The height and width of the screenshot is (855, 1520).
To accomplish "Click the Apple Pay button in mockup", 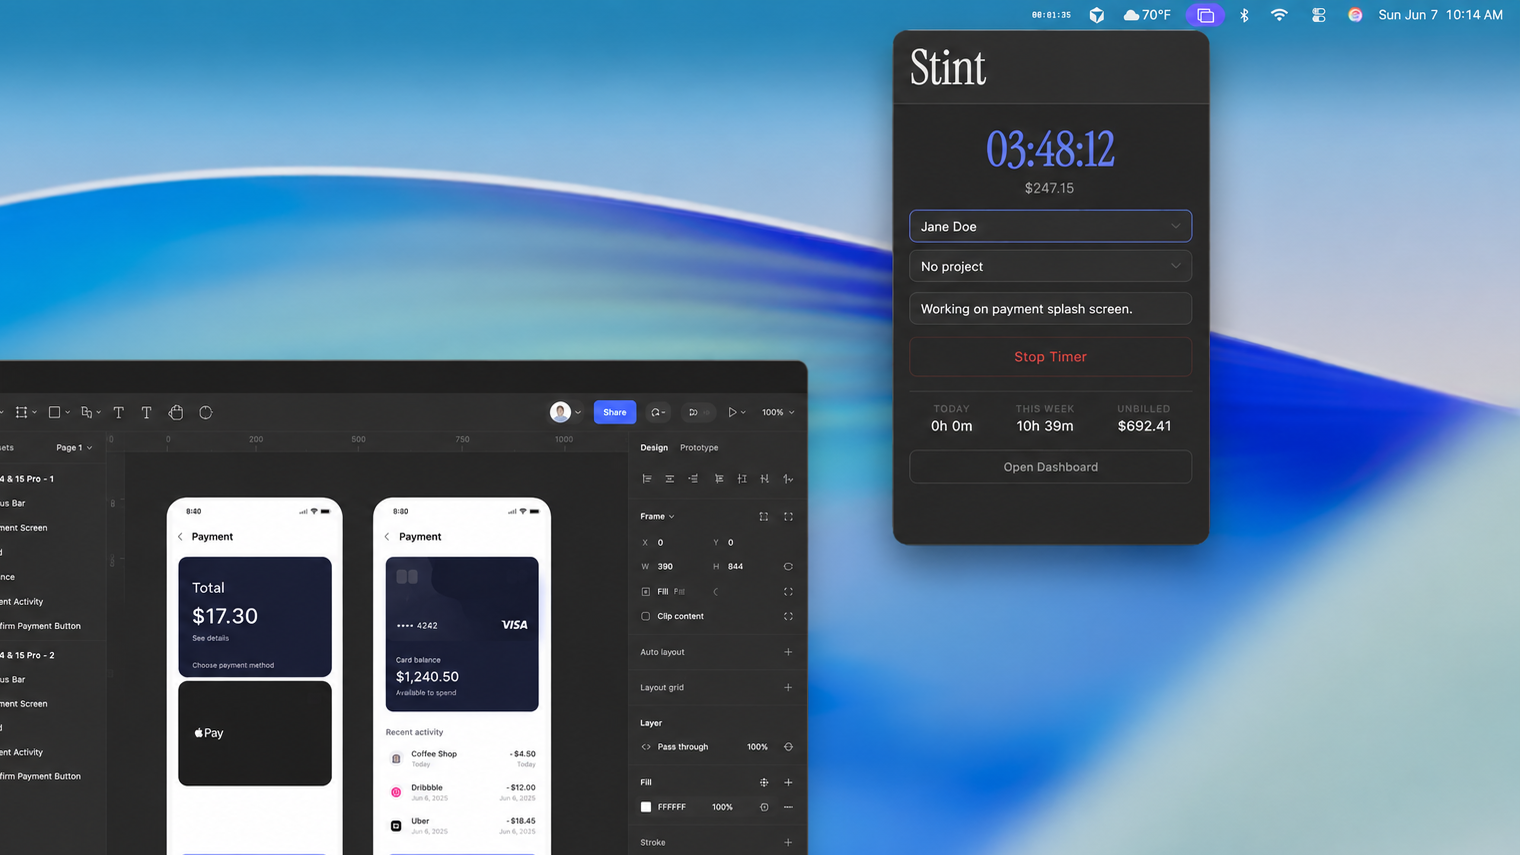I will click(x=255, y=733).
